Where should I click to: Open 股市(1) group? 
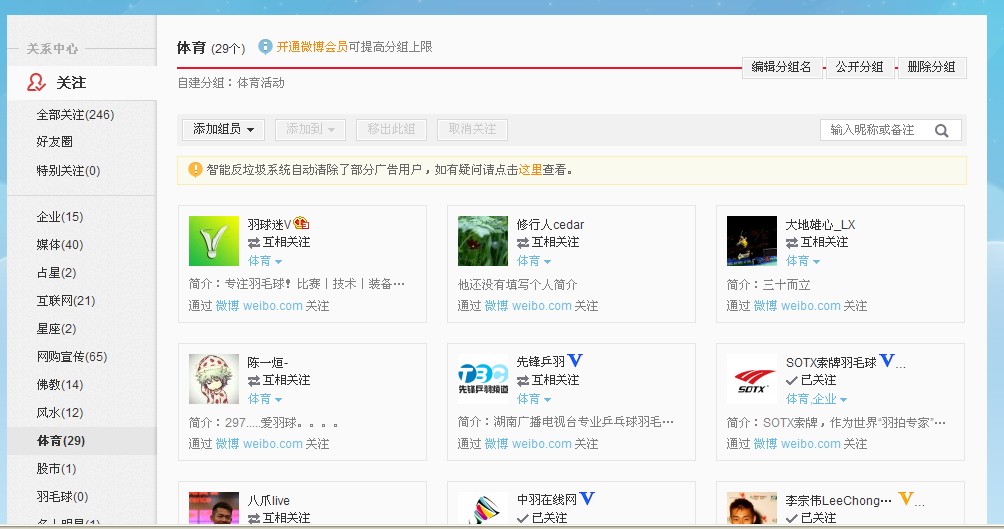(x=56, y=469)
